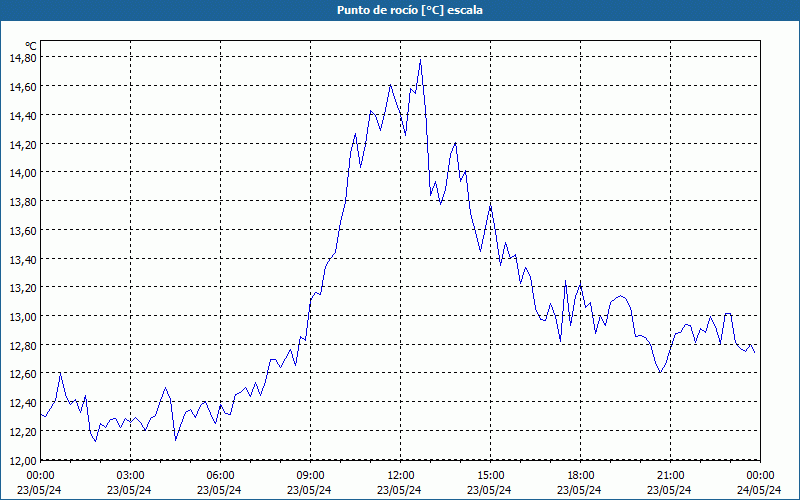Click the 21:00 time label on x-axis
The image size is (800, 500).
[670, 476]
